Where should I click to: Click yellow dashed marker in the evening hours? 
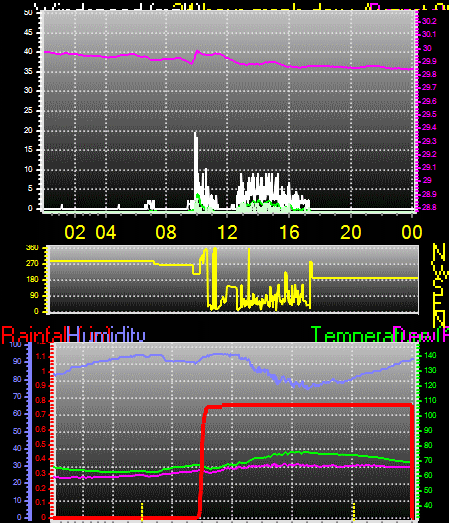point(354,511)
